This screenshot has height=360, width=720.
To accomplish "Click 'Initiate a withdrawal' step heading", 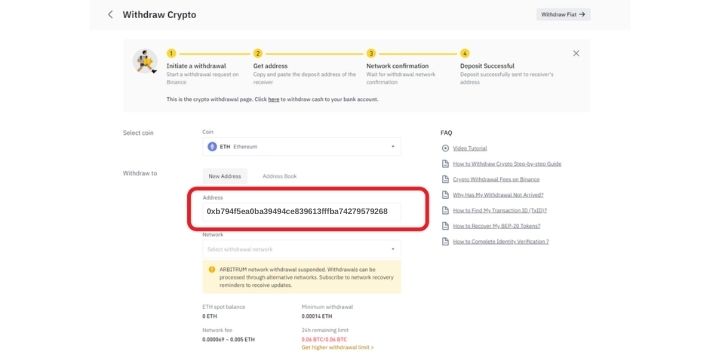I will click(x=196, y=66).
